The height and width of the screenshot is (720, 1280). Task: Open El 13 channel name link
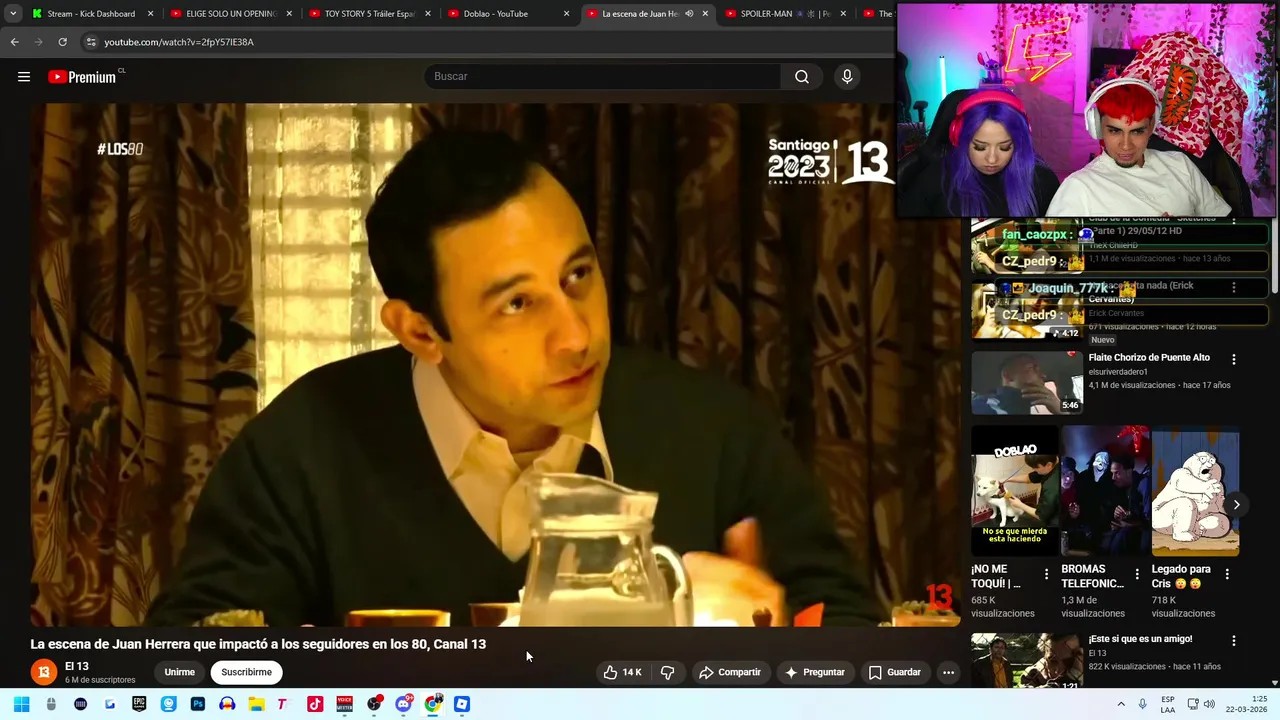(77, 666)
